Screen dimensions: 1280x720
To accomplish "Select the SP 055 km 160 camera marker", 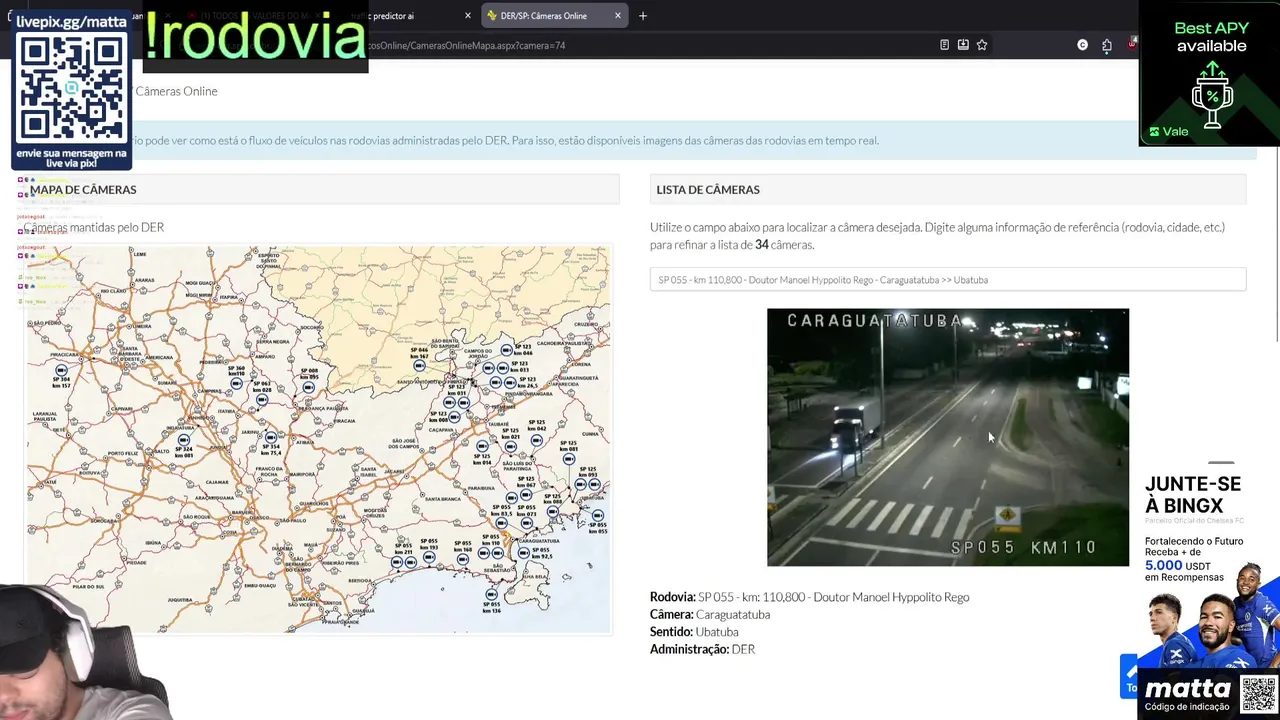I will click(x=463, y=559).
